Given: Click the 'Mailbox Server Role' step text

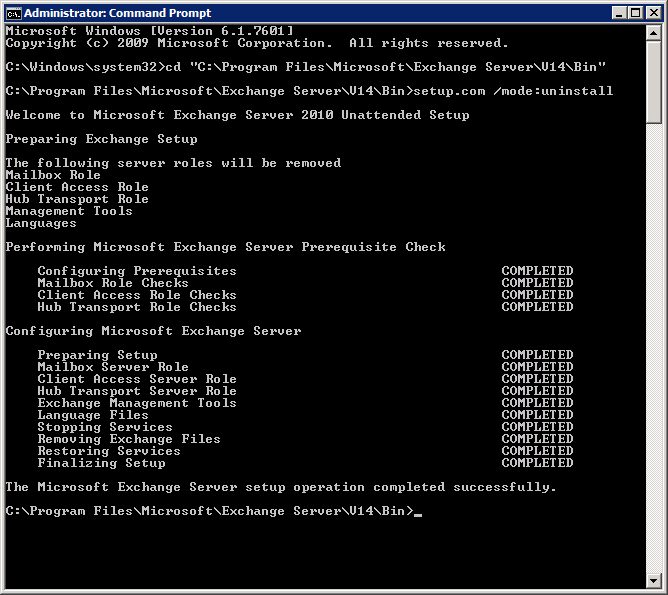Looking at the screenshot, I should (113, 367).
